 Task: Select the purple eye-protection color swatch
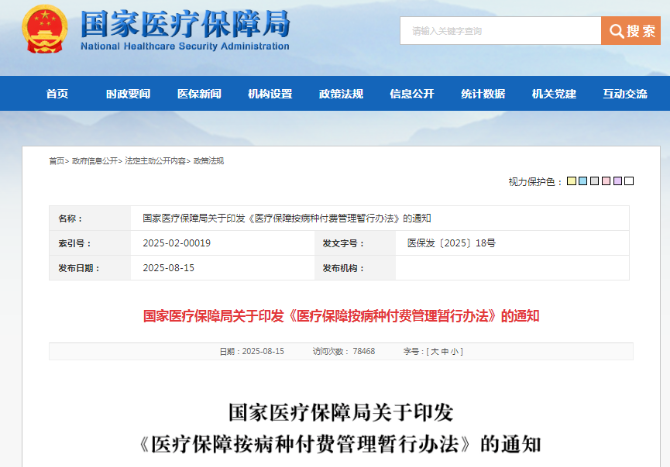[x=617, y=181]
